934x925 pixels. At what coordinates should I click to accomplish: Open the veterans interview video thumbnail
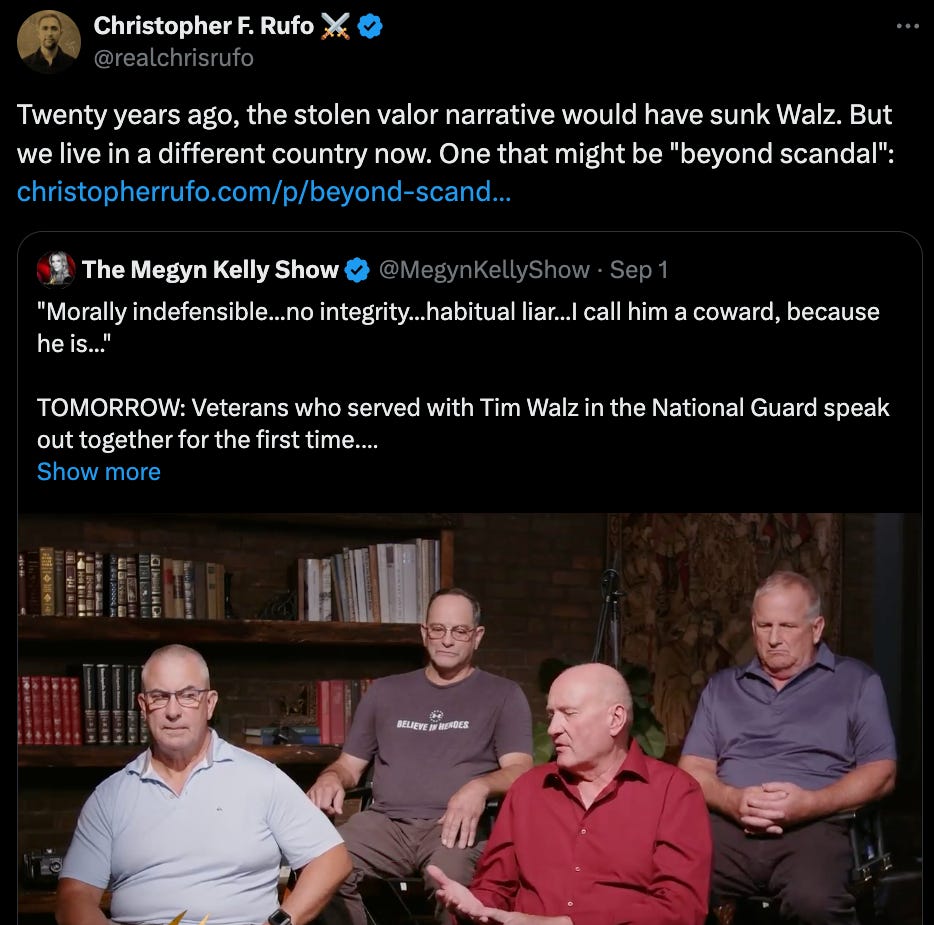point(469,719)
